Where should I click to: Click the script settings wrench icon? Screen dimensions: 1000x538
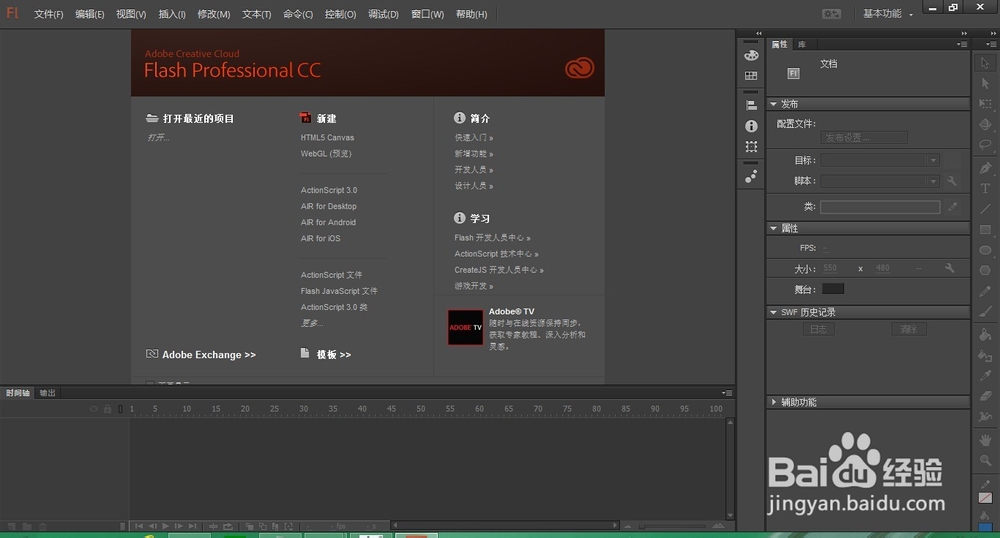click(x=952, y=181)
